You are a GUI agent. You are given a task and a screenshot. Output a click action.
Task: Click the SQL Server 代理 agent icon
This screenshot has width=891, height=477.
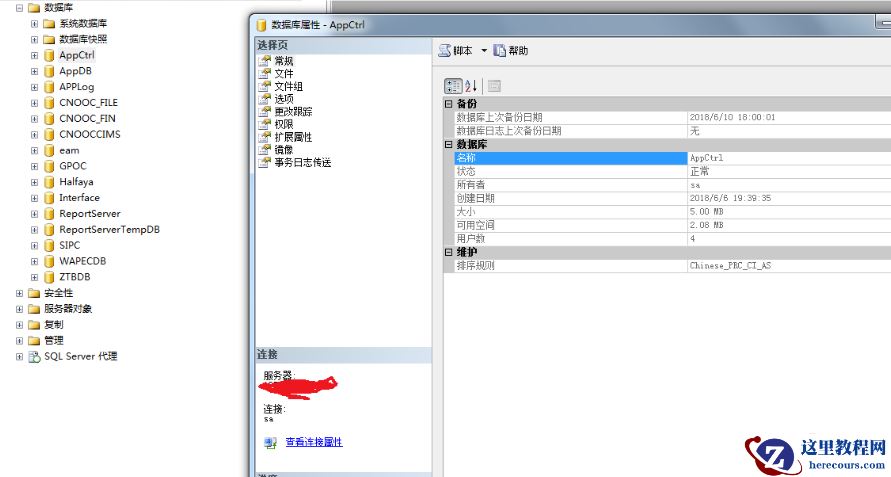click(35, 357)
